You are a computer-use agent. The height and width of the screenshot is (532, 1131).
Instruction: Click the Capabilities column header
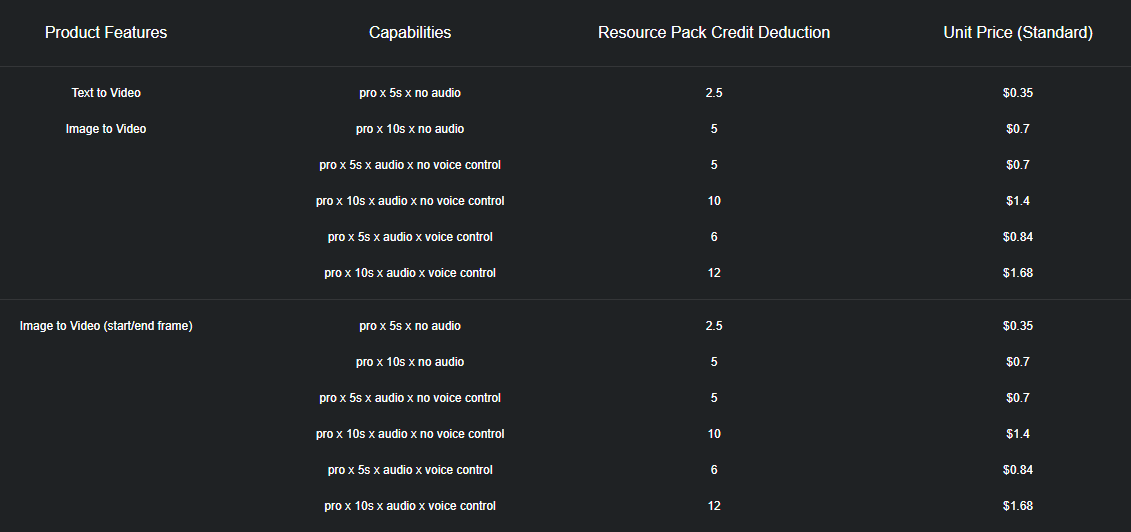410,33
